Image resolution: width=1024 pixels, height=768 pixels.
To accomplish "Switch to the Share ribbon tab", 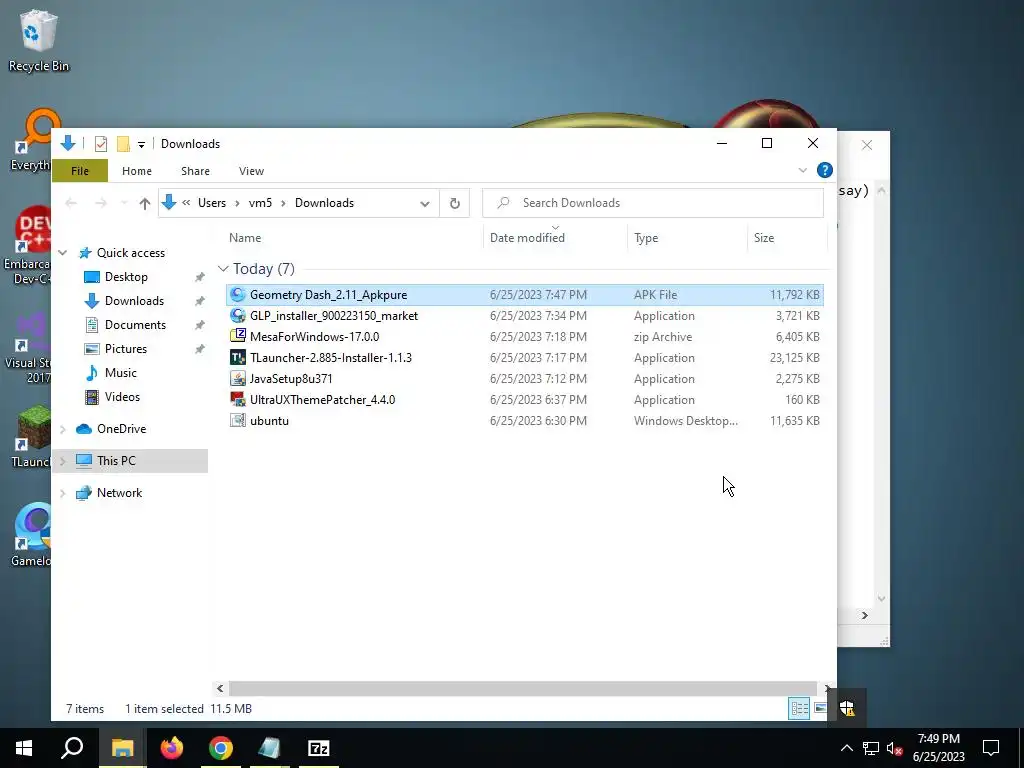I will [x=195, y=171].
